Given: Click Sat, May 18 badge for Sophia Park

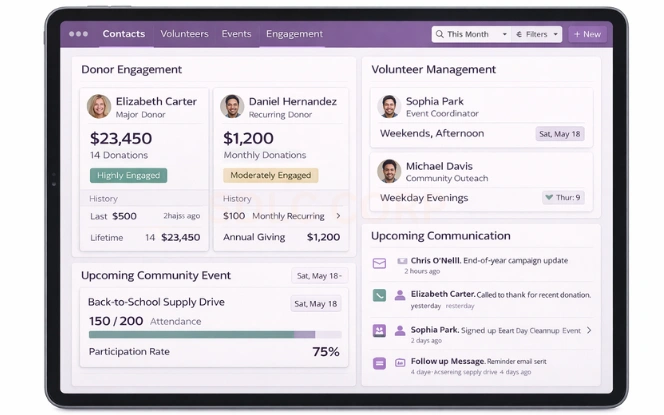Looking at the screenshot, I should 560,134.
